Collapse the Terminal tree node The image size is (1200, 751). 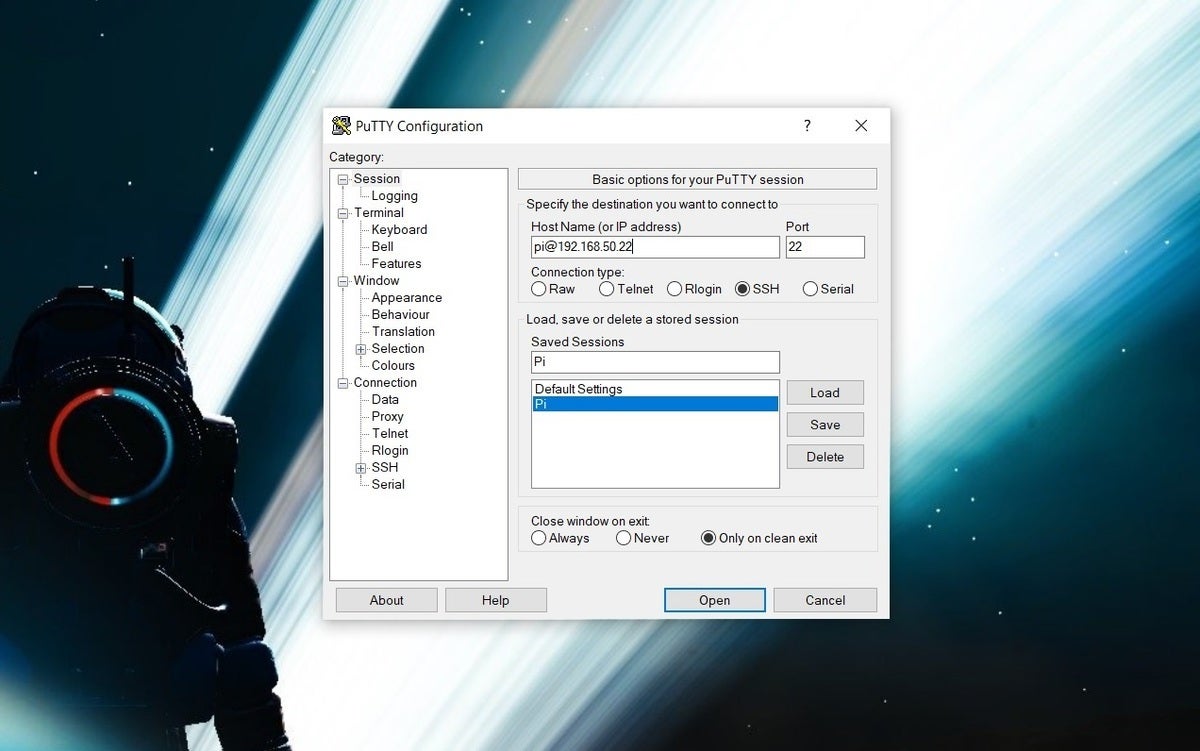point(343,213)
